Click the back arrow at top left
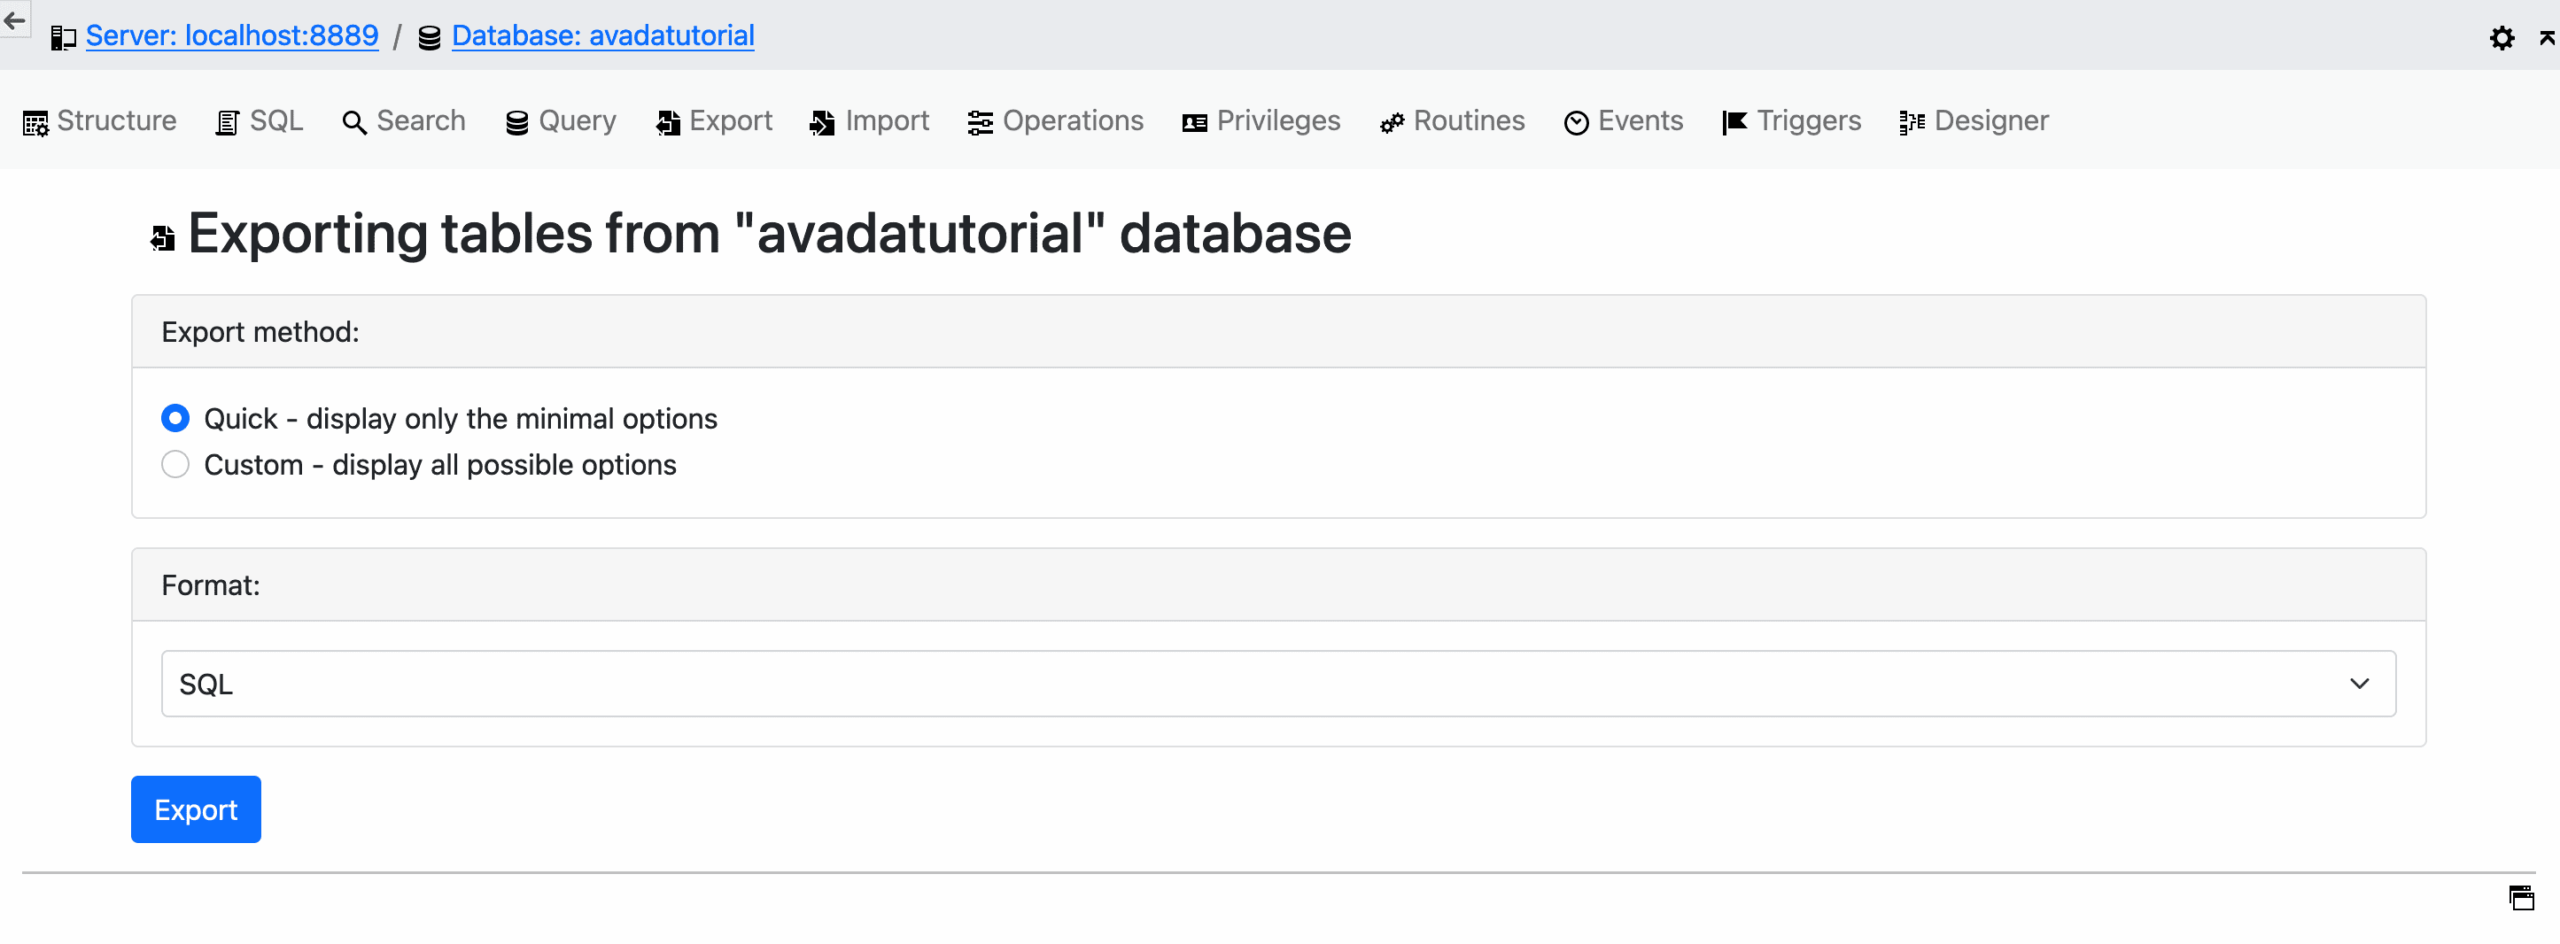The height and width of the screenshot is (944, 2560). (15, 20)
